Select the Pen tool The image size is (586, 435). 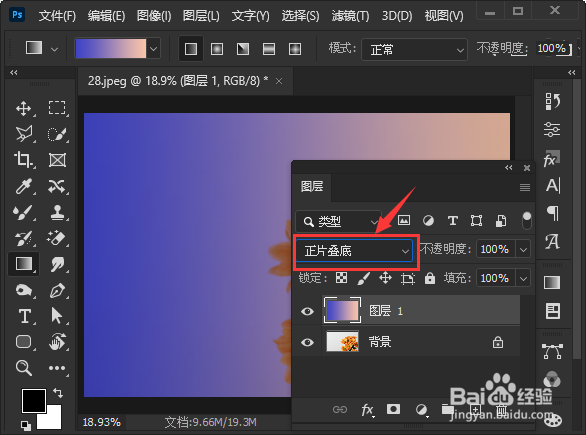coord(57,290)
